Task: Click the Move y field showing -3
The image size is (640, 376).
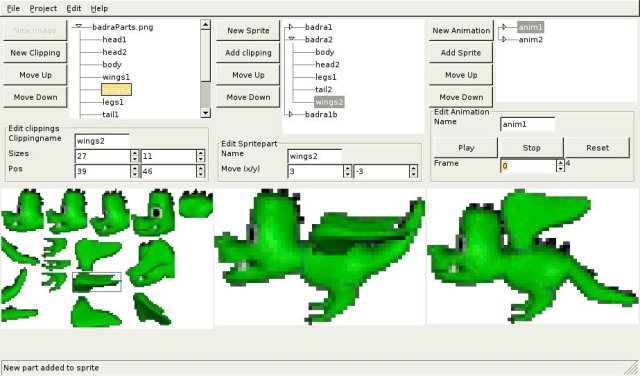Action: [382, 171]
